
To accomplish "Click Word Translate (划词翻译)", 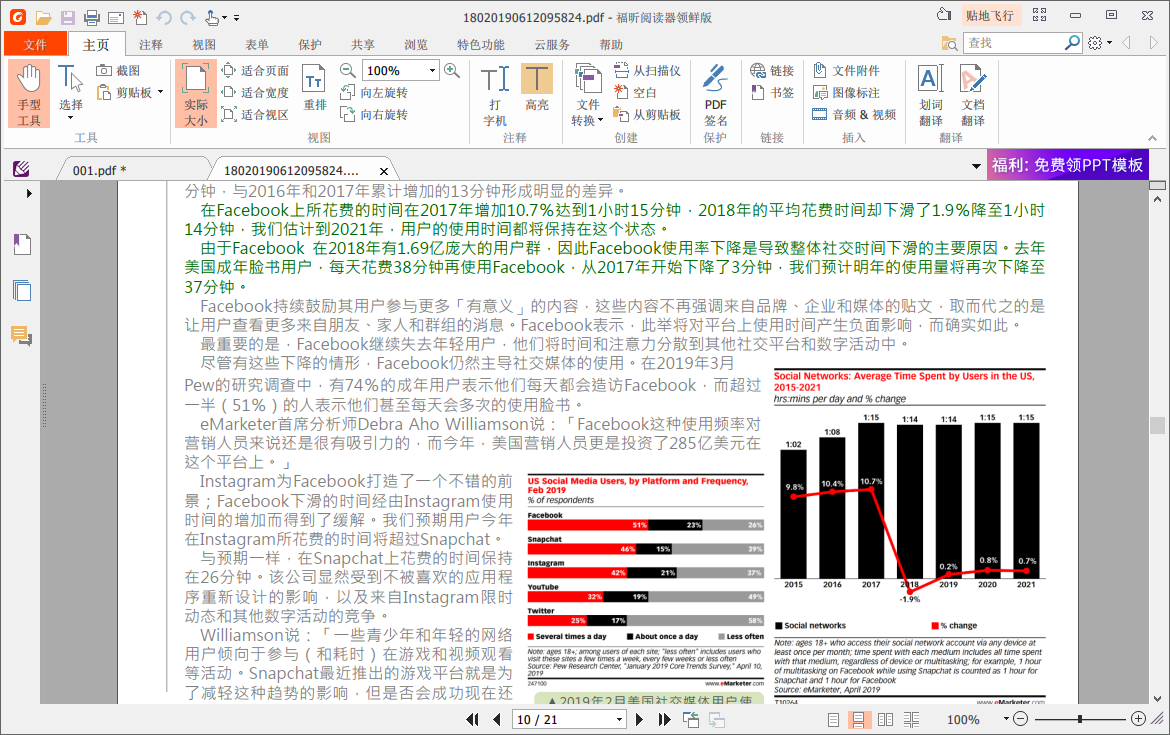I will 930,95.
